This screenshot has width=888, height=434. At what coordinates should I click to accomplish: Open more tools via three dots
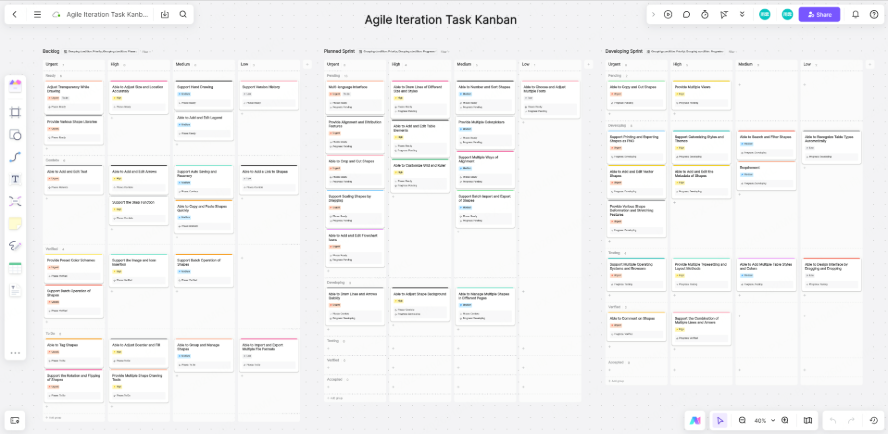[15, 352]
